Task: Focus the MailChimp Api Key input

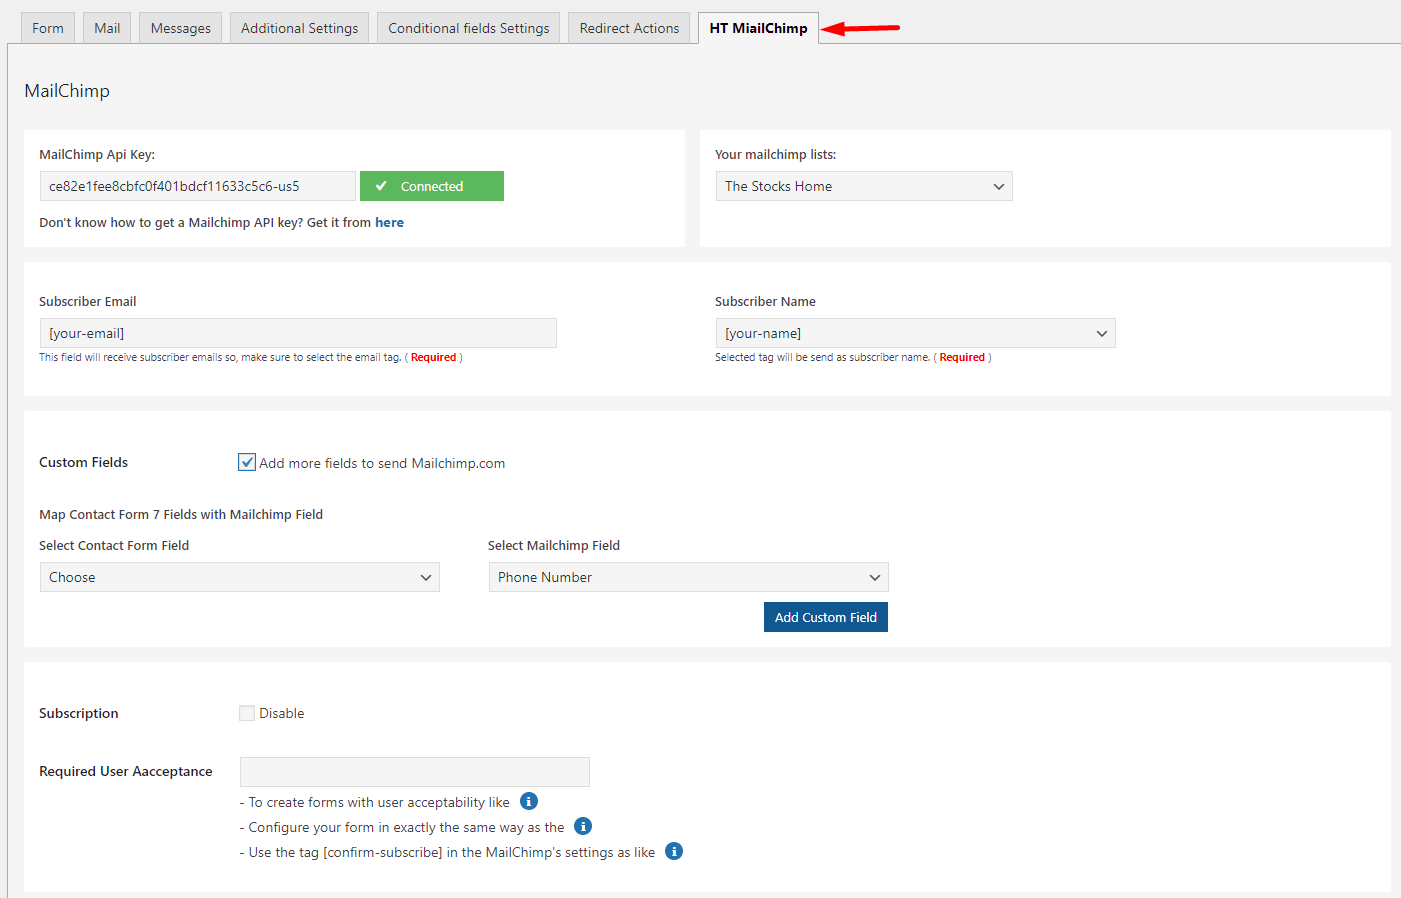Action: [198, 186]
